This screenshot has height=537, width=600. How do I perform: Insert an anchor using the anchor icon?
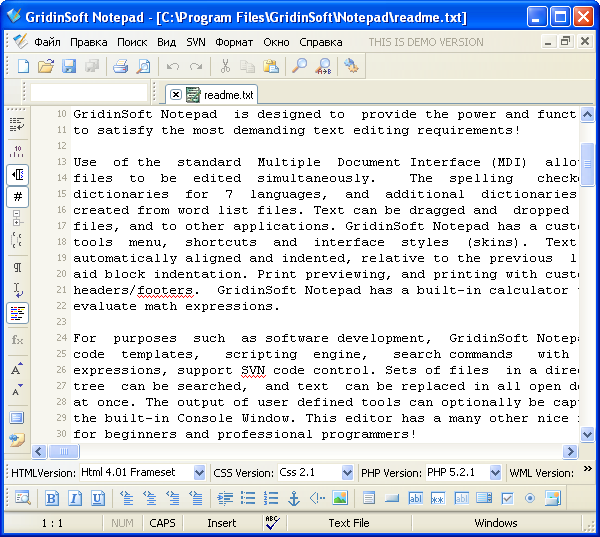coord(294,498)
